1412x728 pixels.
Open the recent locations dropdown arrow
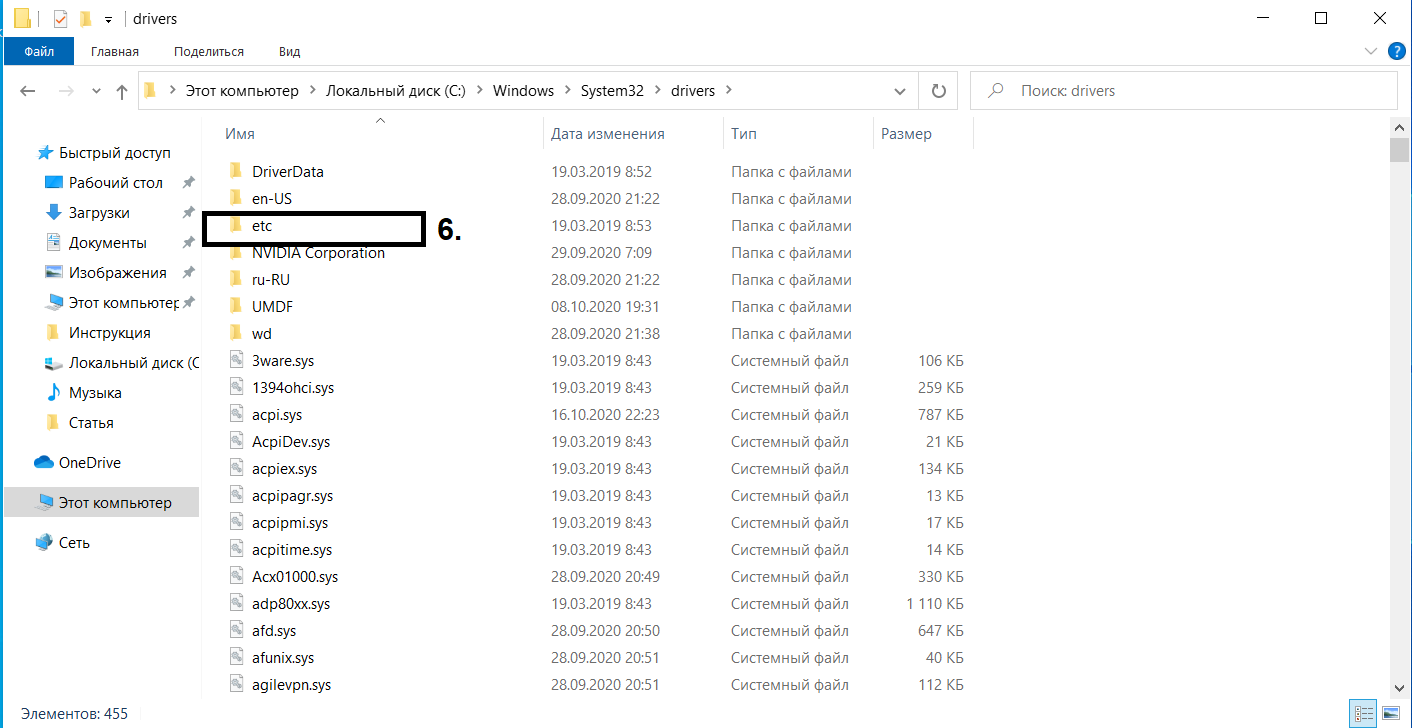coord(96,91)
